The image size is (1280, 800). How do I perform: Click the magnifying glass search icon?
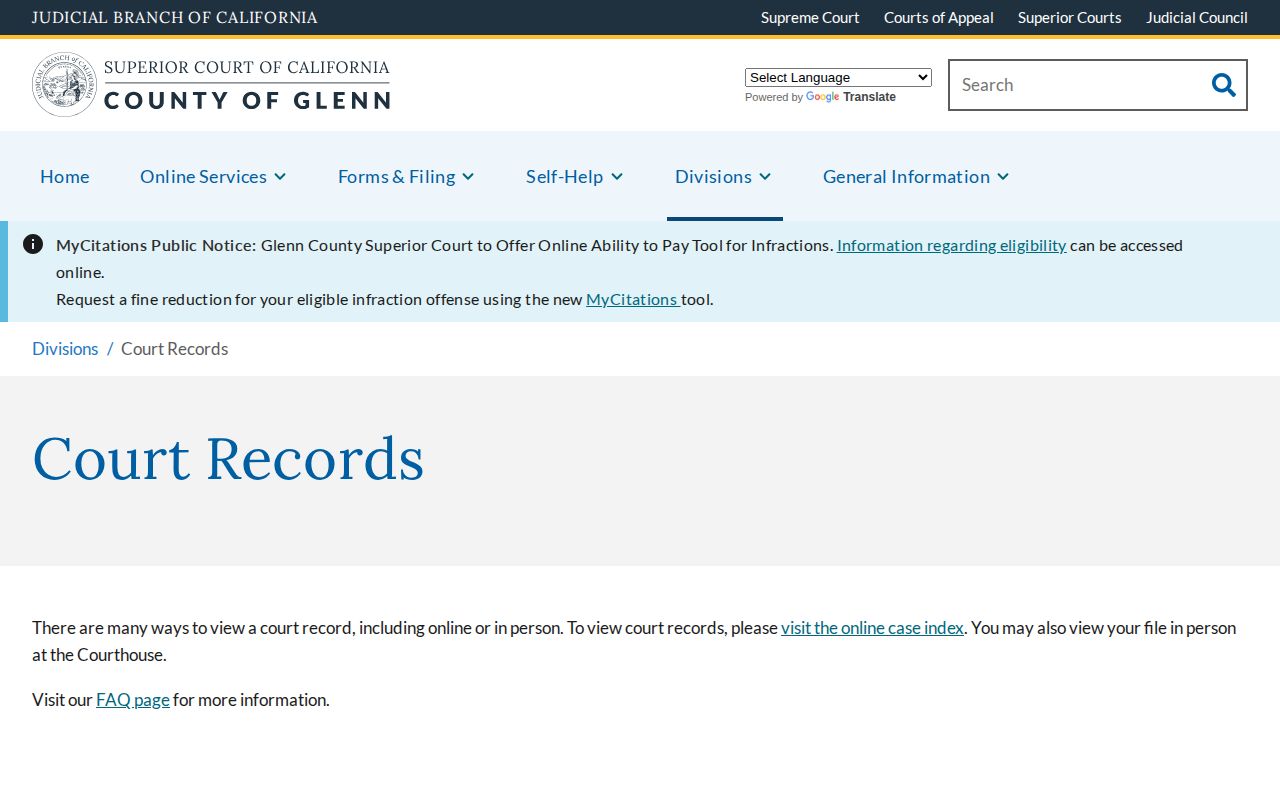(x=1223, y=85)
